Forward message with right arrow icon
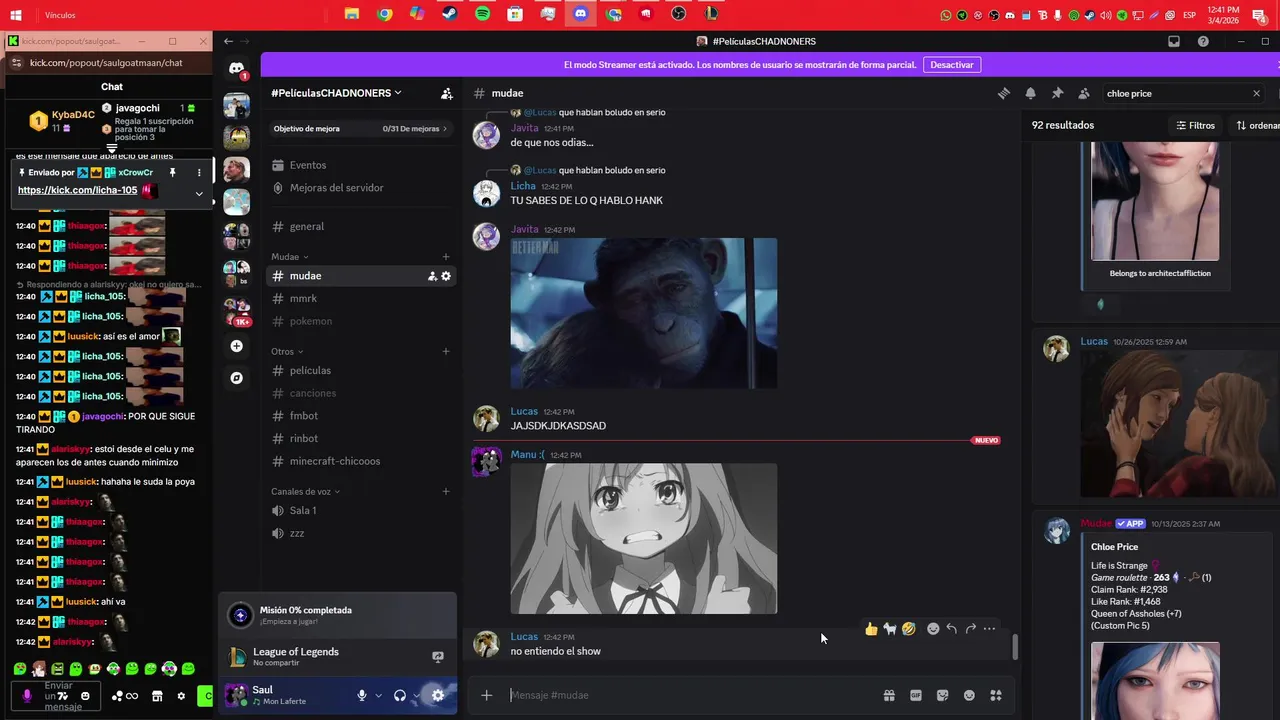The width and height of the screenshot is (1280, 720). click(x=970, y=629)
